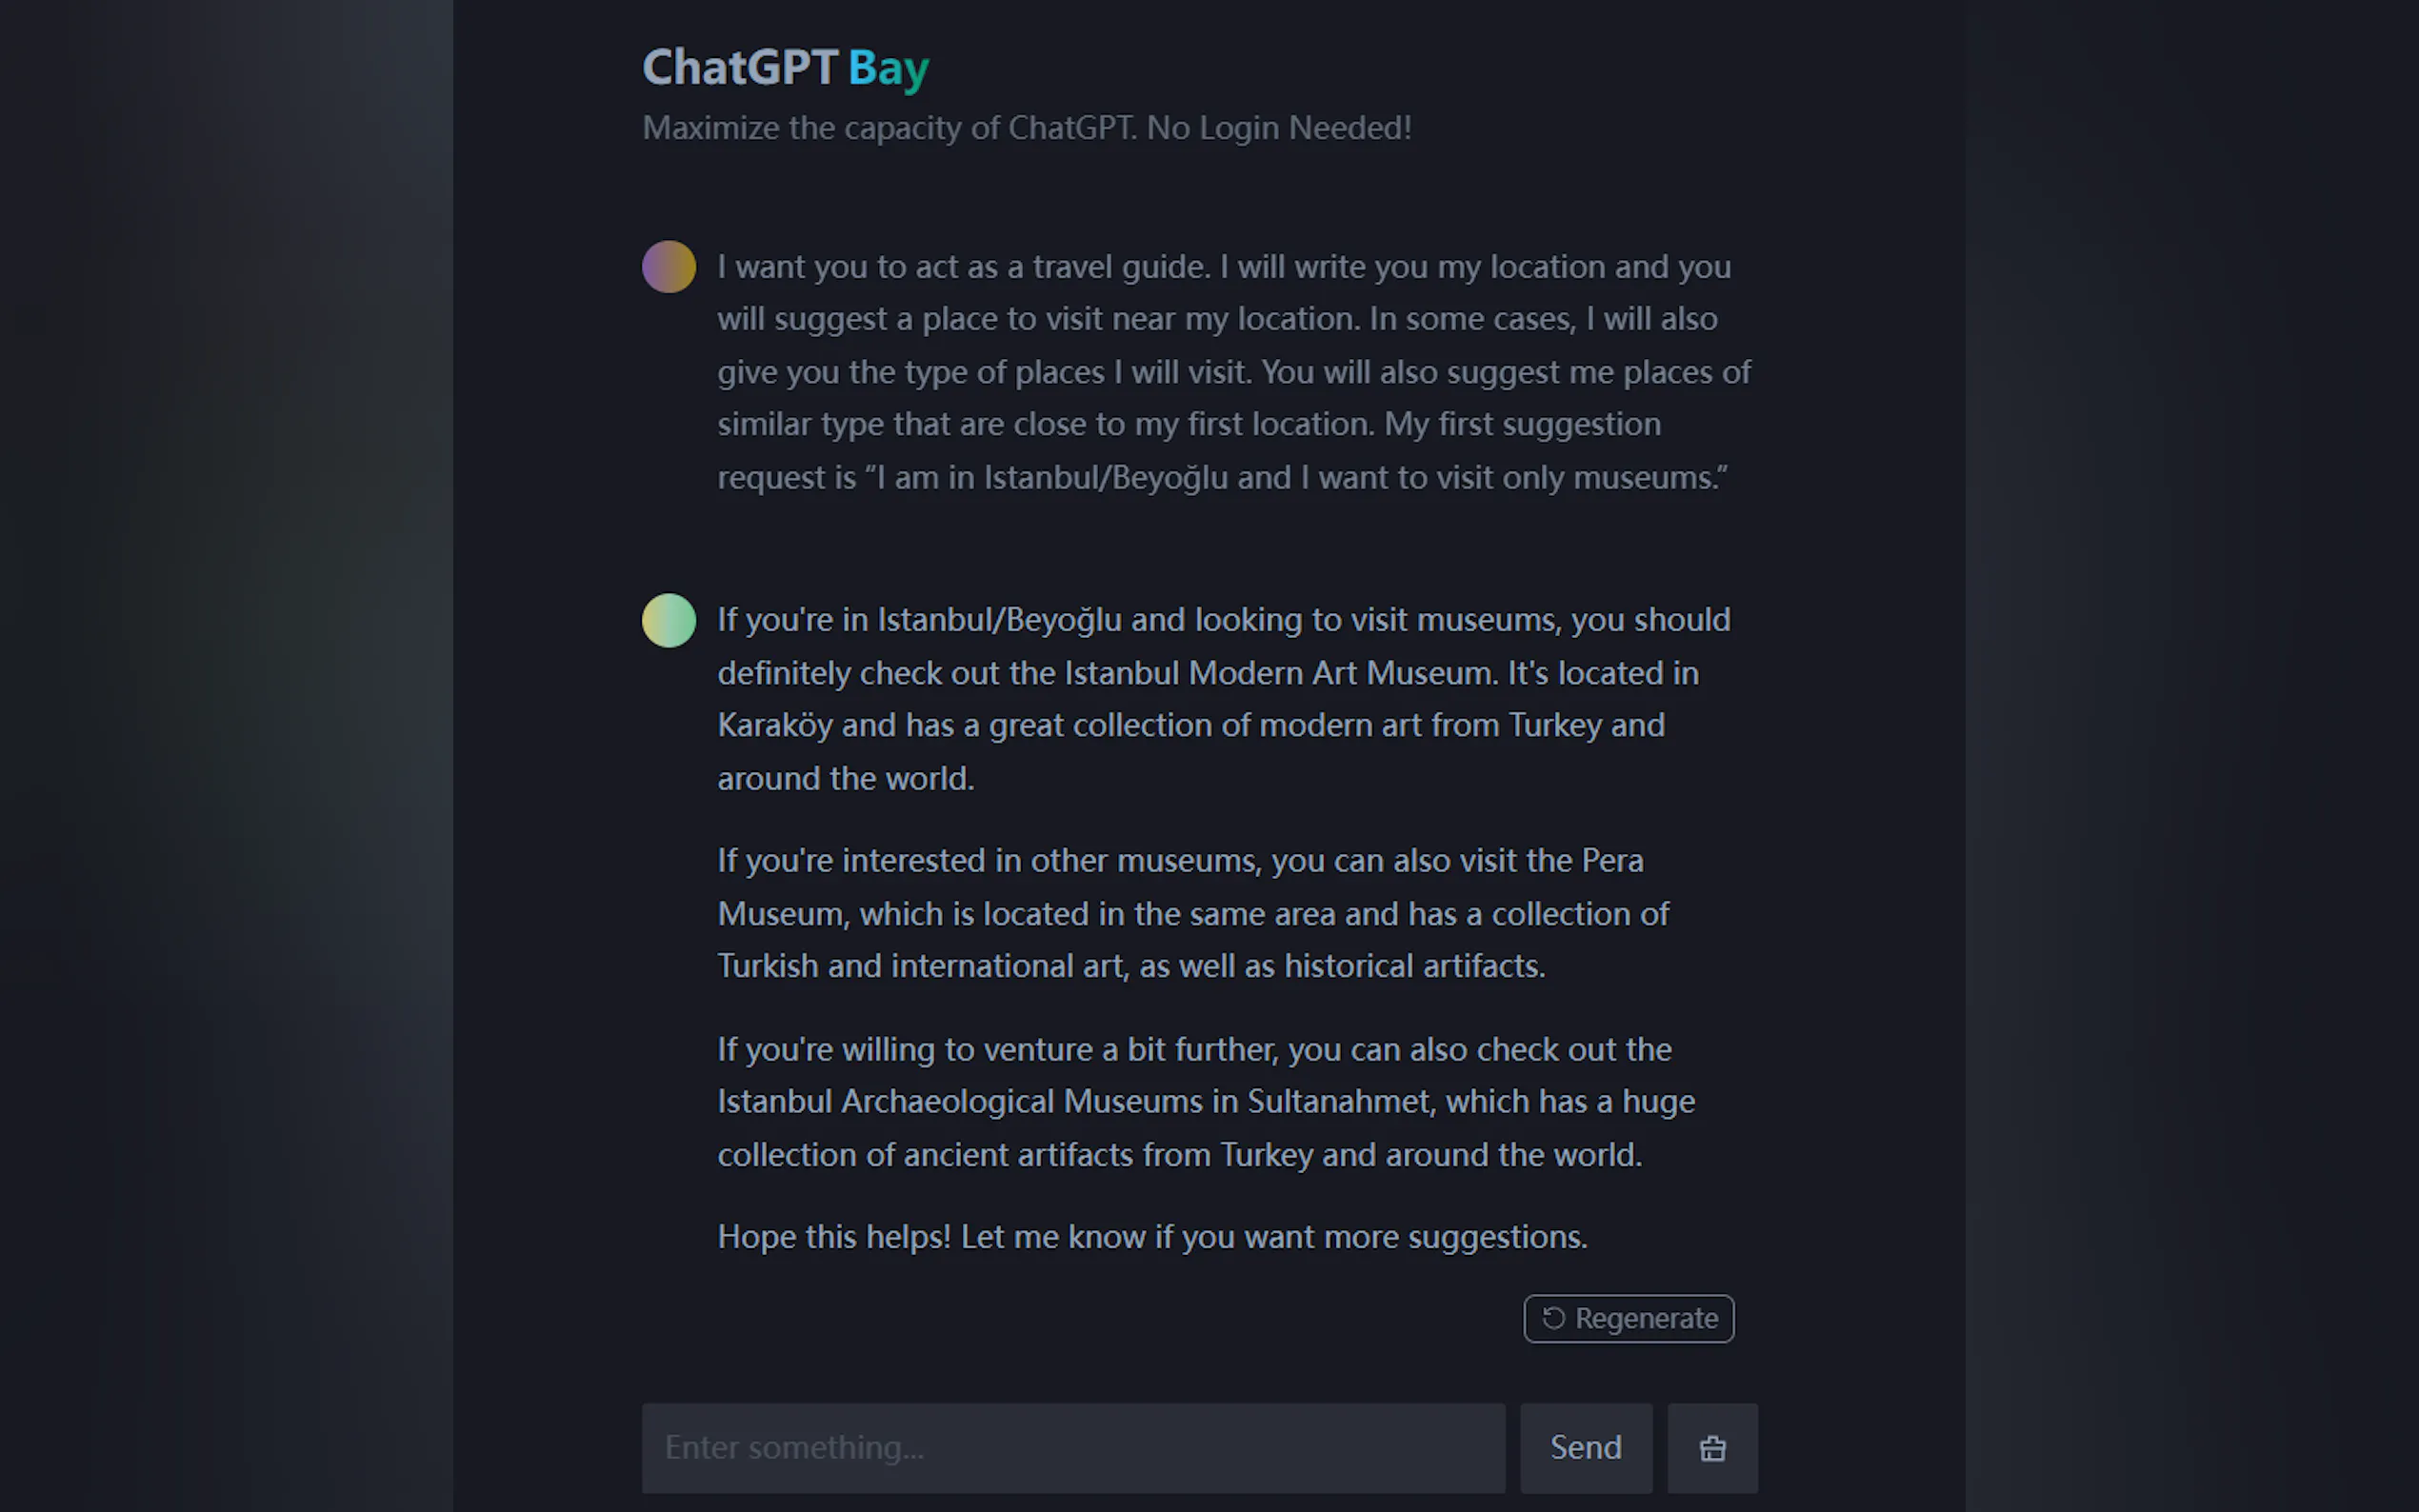The height and width of the screenshot is (1512, 2419).
Task: Click the circular arrow icon on Regenerate
Action: (x=1552, y=1318)
